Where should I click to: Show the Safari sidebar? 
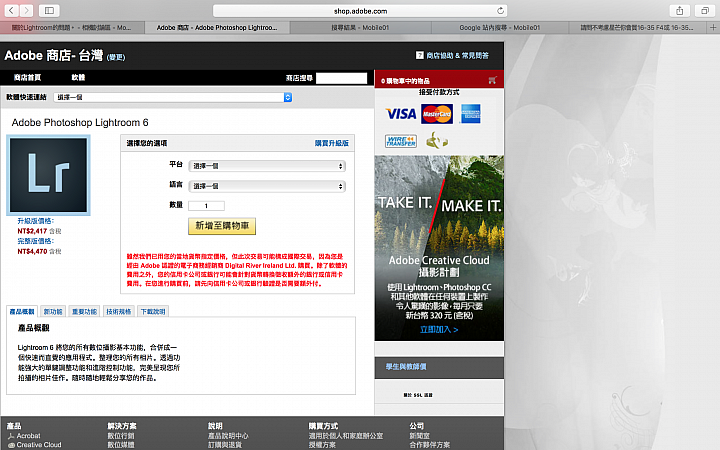[x=49, y=10]
